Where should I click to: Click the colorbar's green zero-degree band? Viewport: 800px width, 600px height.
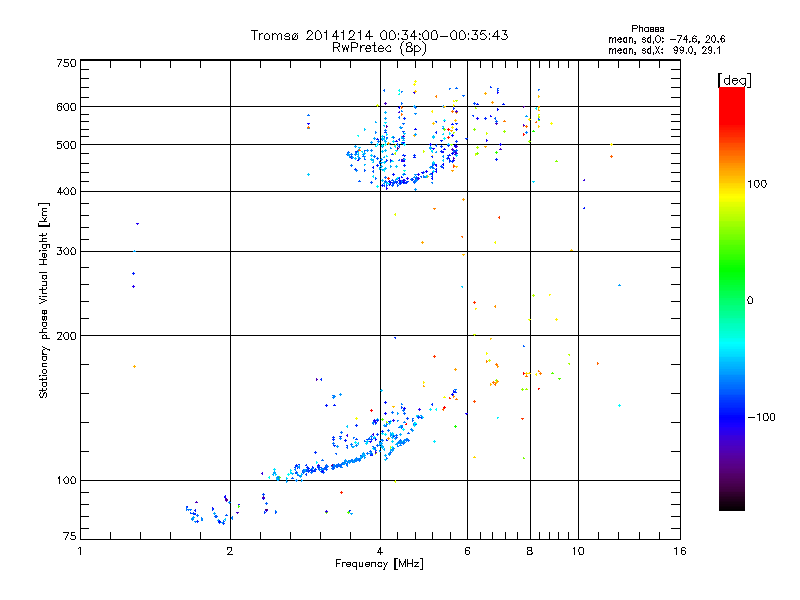click(732, 299)
